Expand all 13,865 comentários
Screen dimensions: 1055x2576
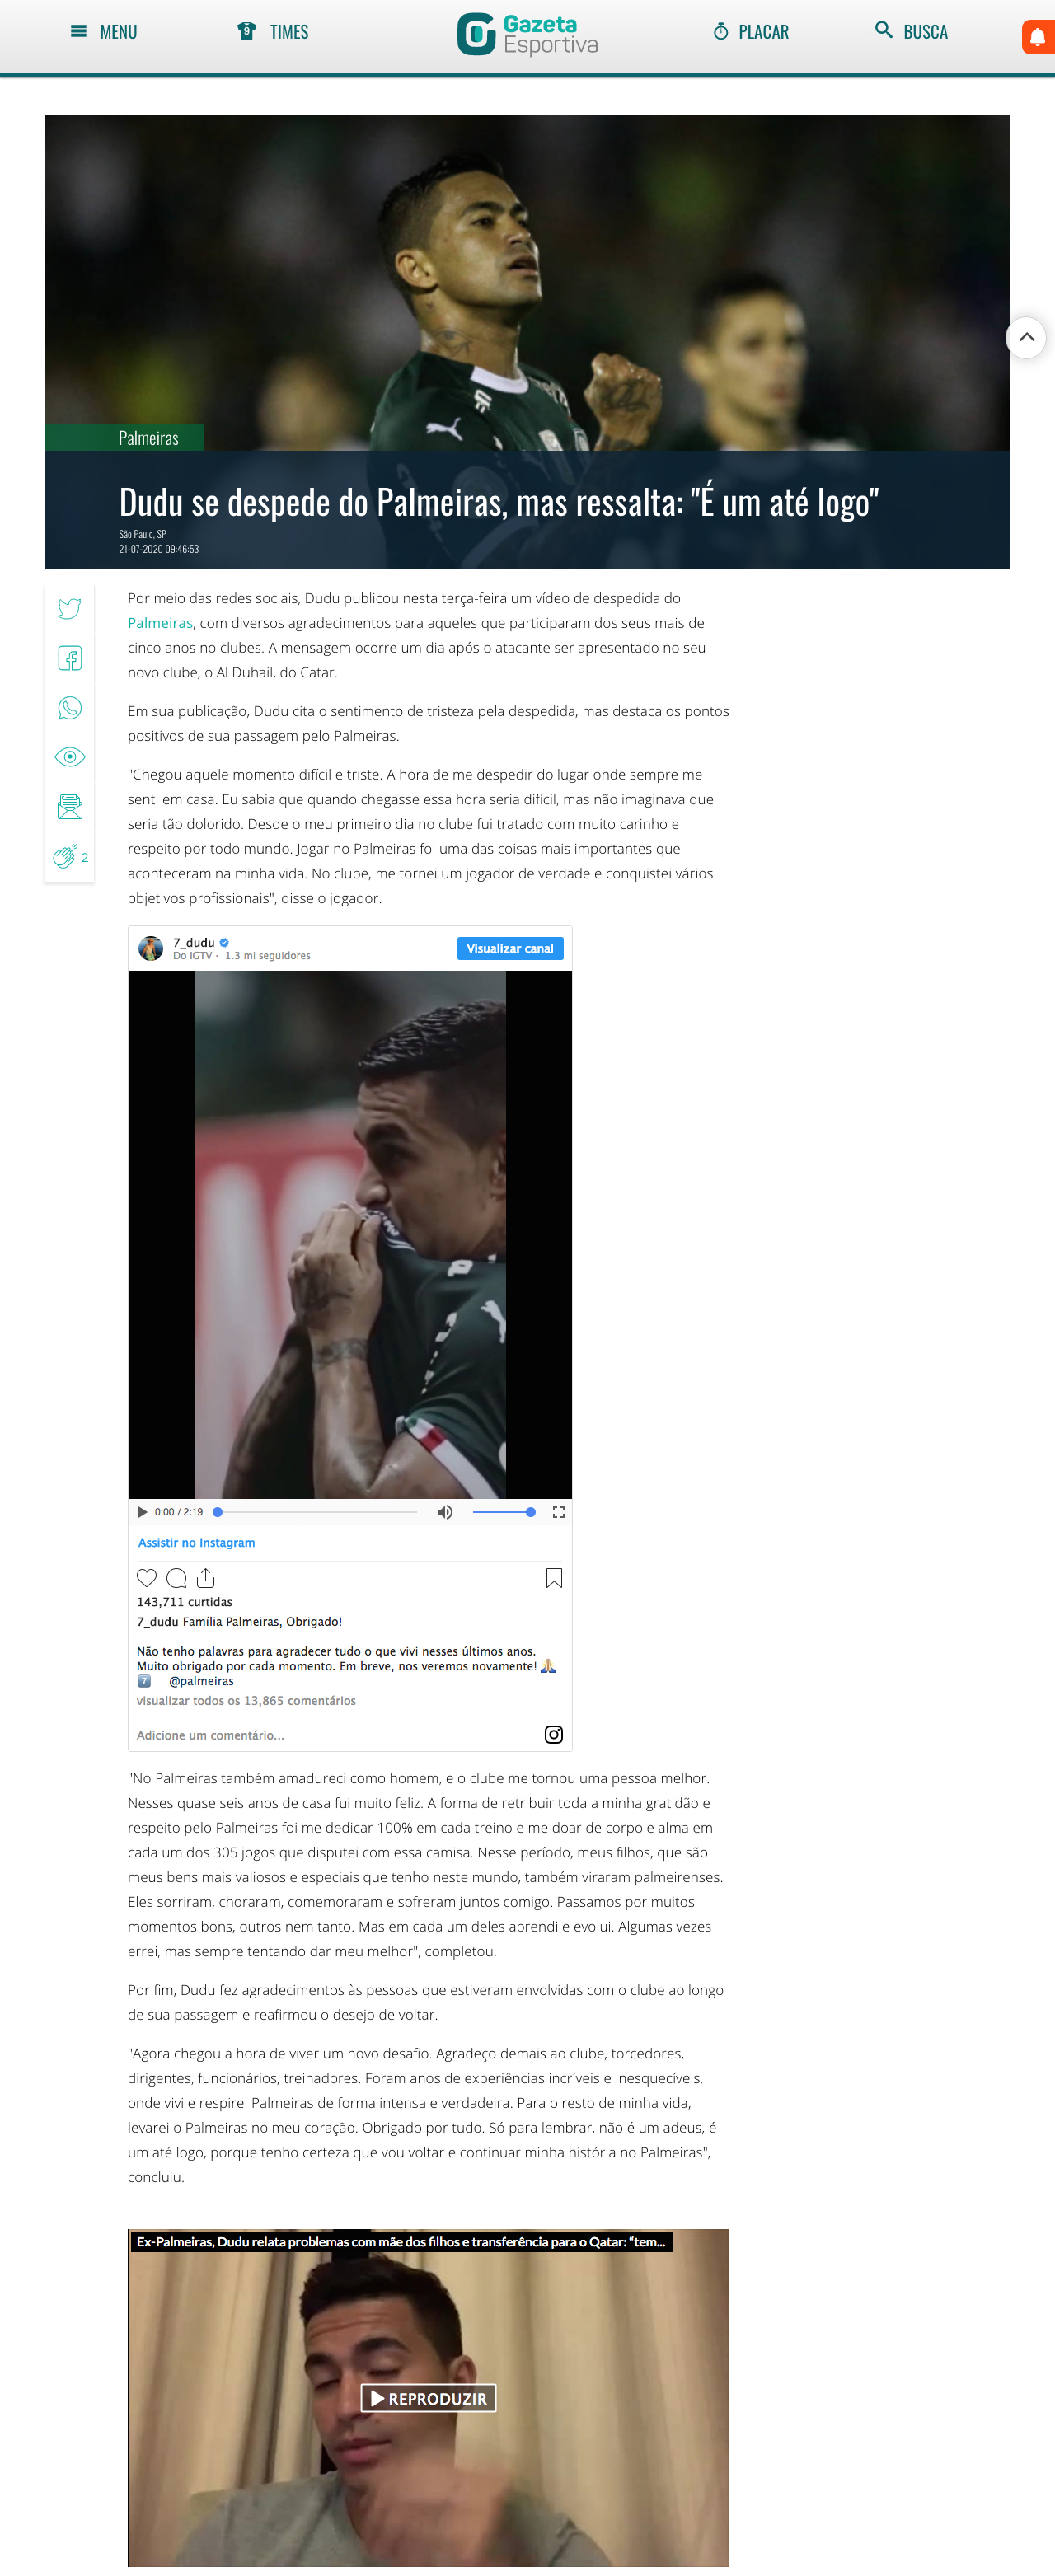tap(246, 1701)
